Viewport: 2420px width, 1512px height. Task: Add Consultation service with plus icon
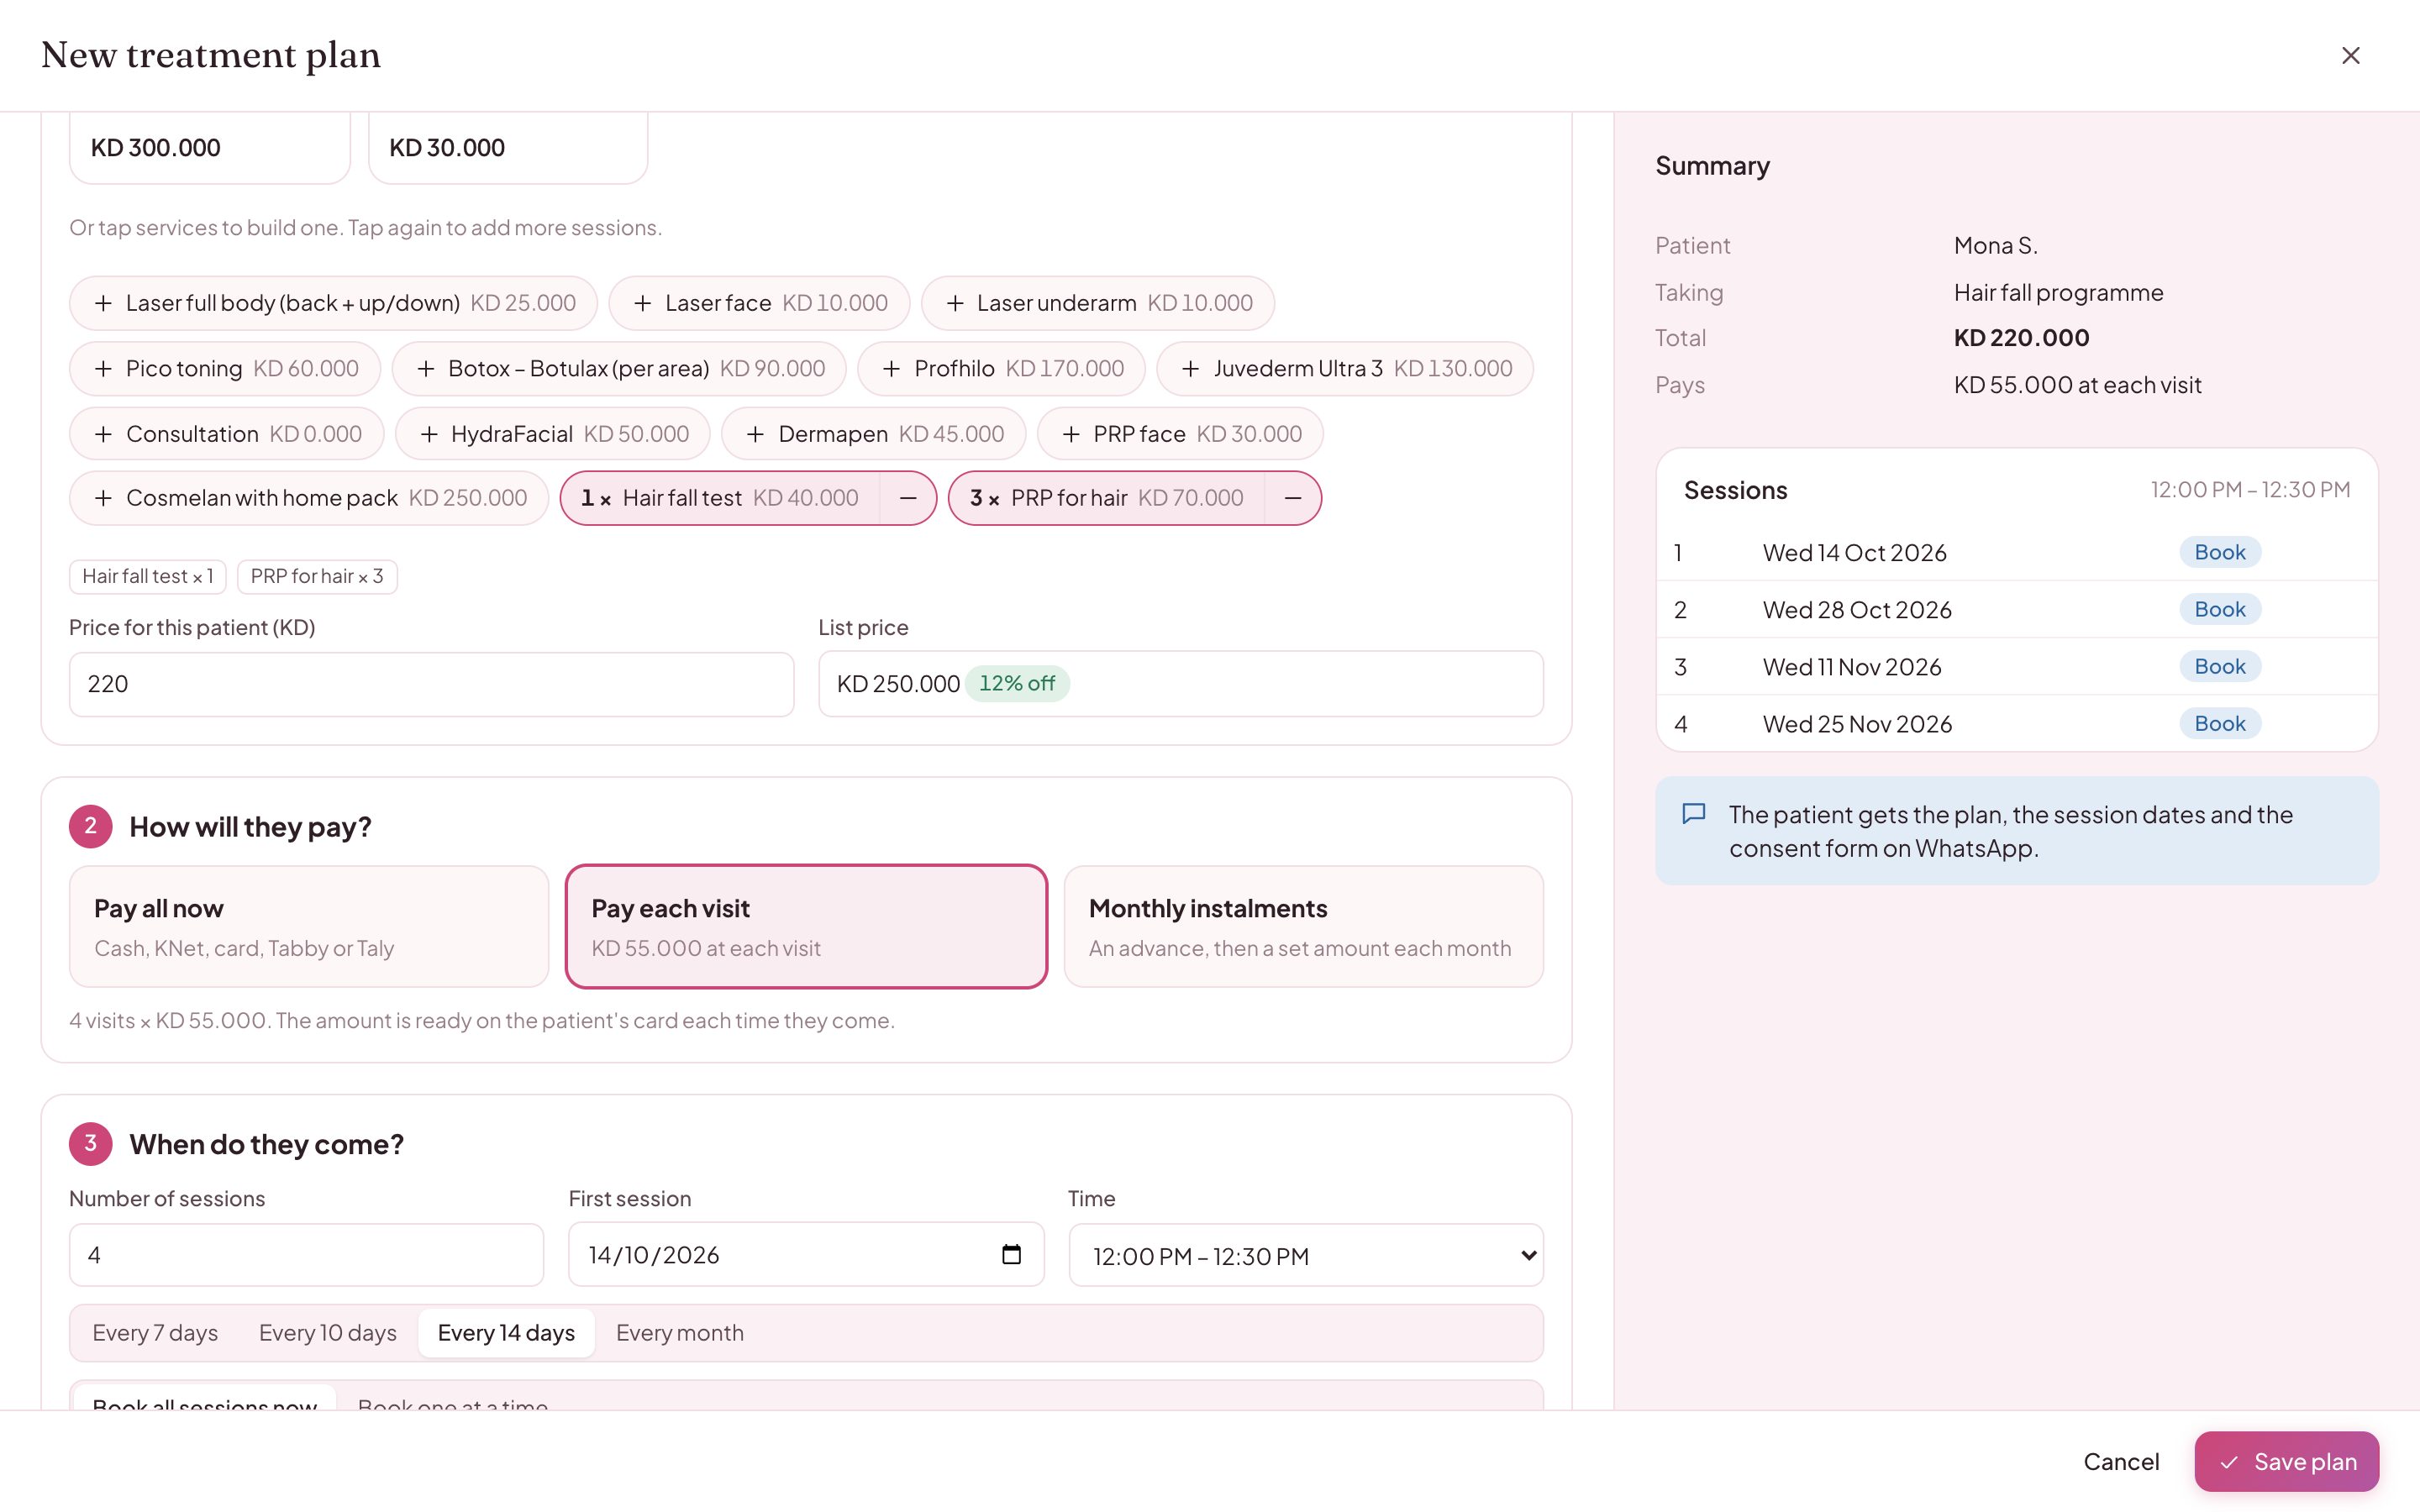click(103, 434)
